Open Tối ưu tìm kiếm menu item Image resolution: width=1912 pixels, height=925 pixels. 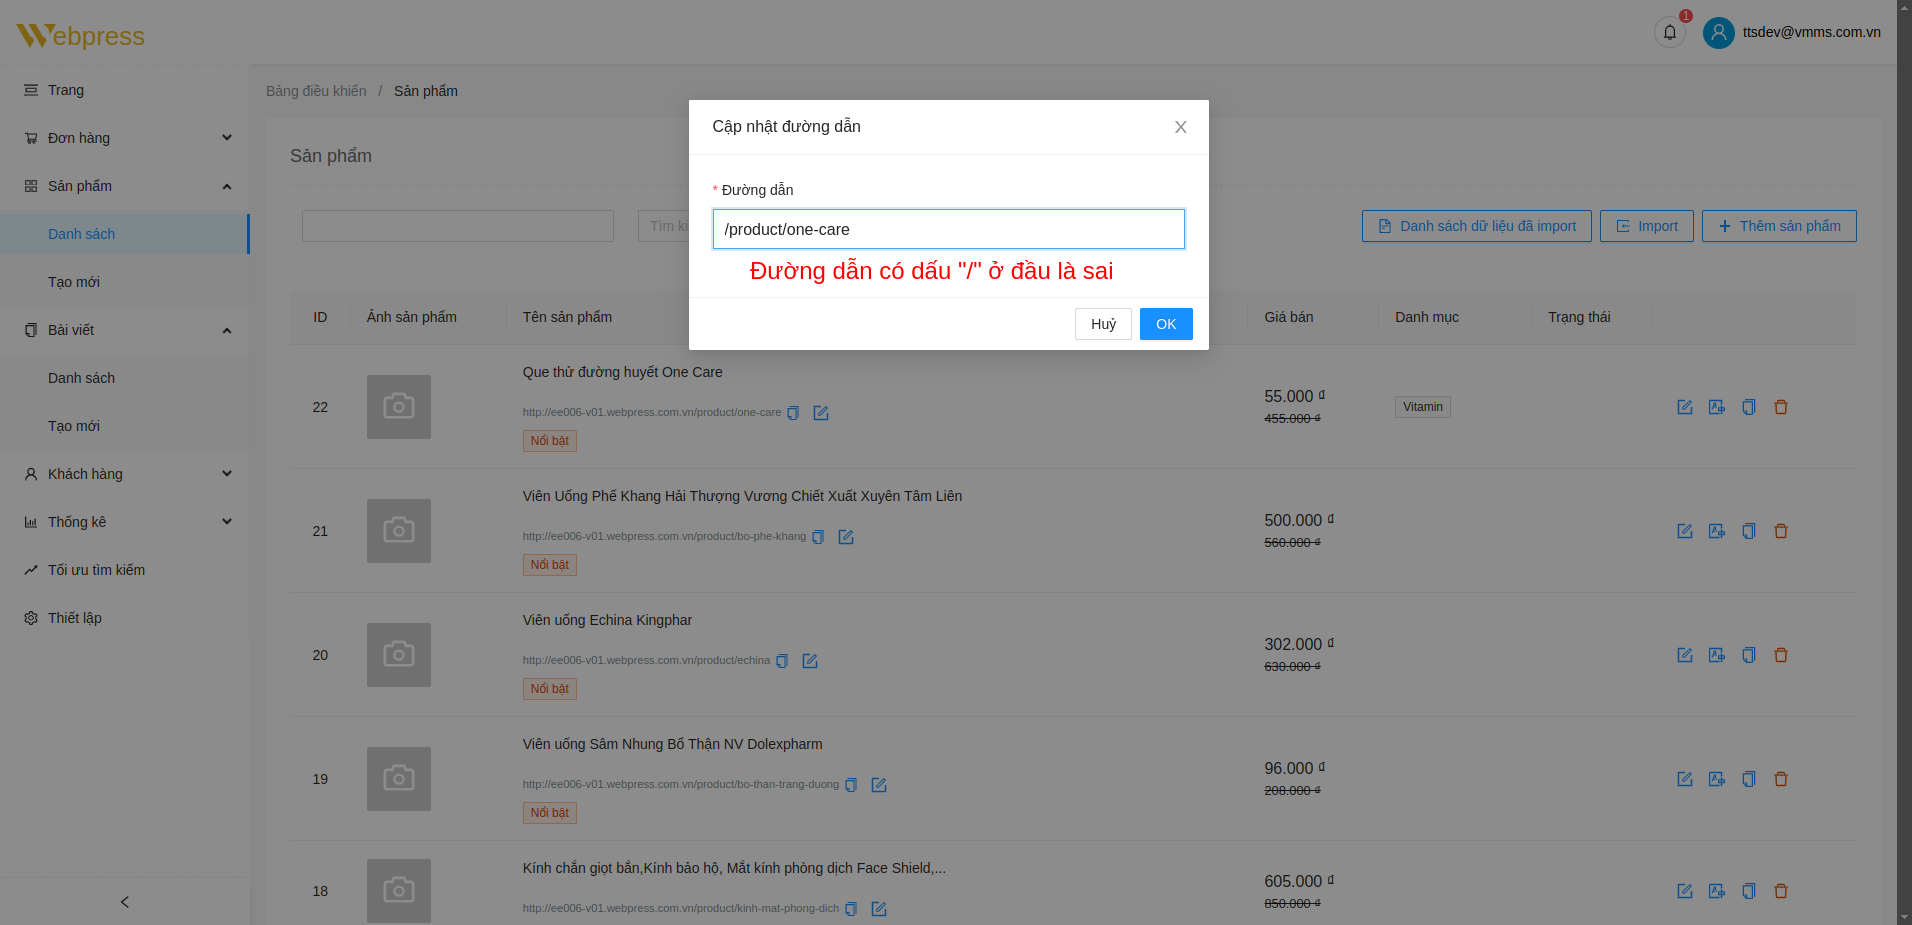point(96,570)
